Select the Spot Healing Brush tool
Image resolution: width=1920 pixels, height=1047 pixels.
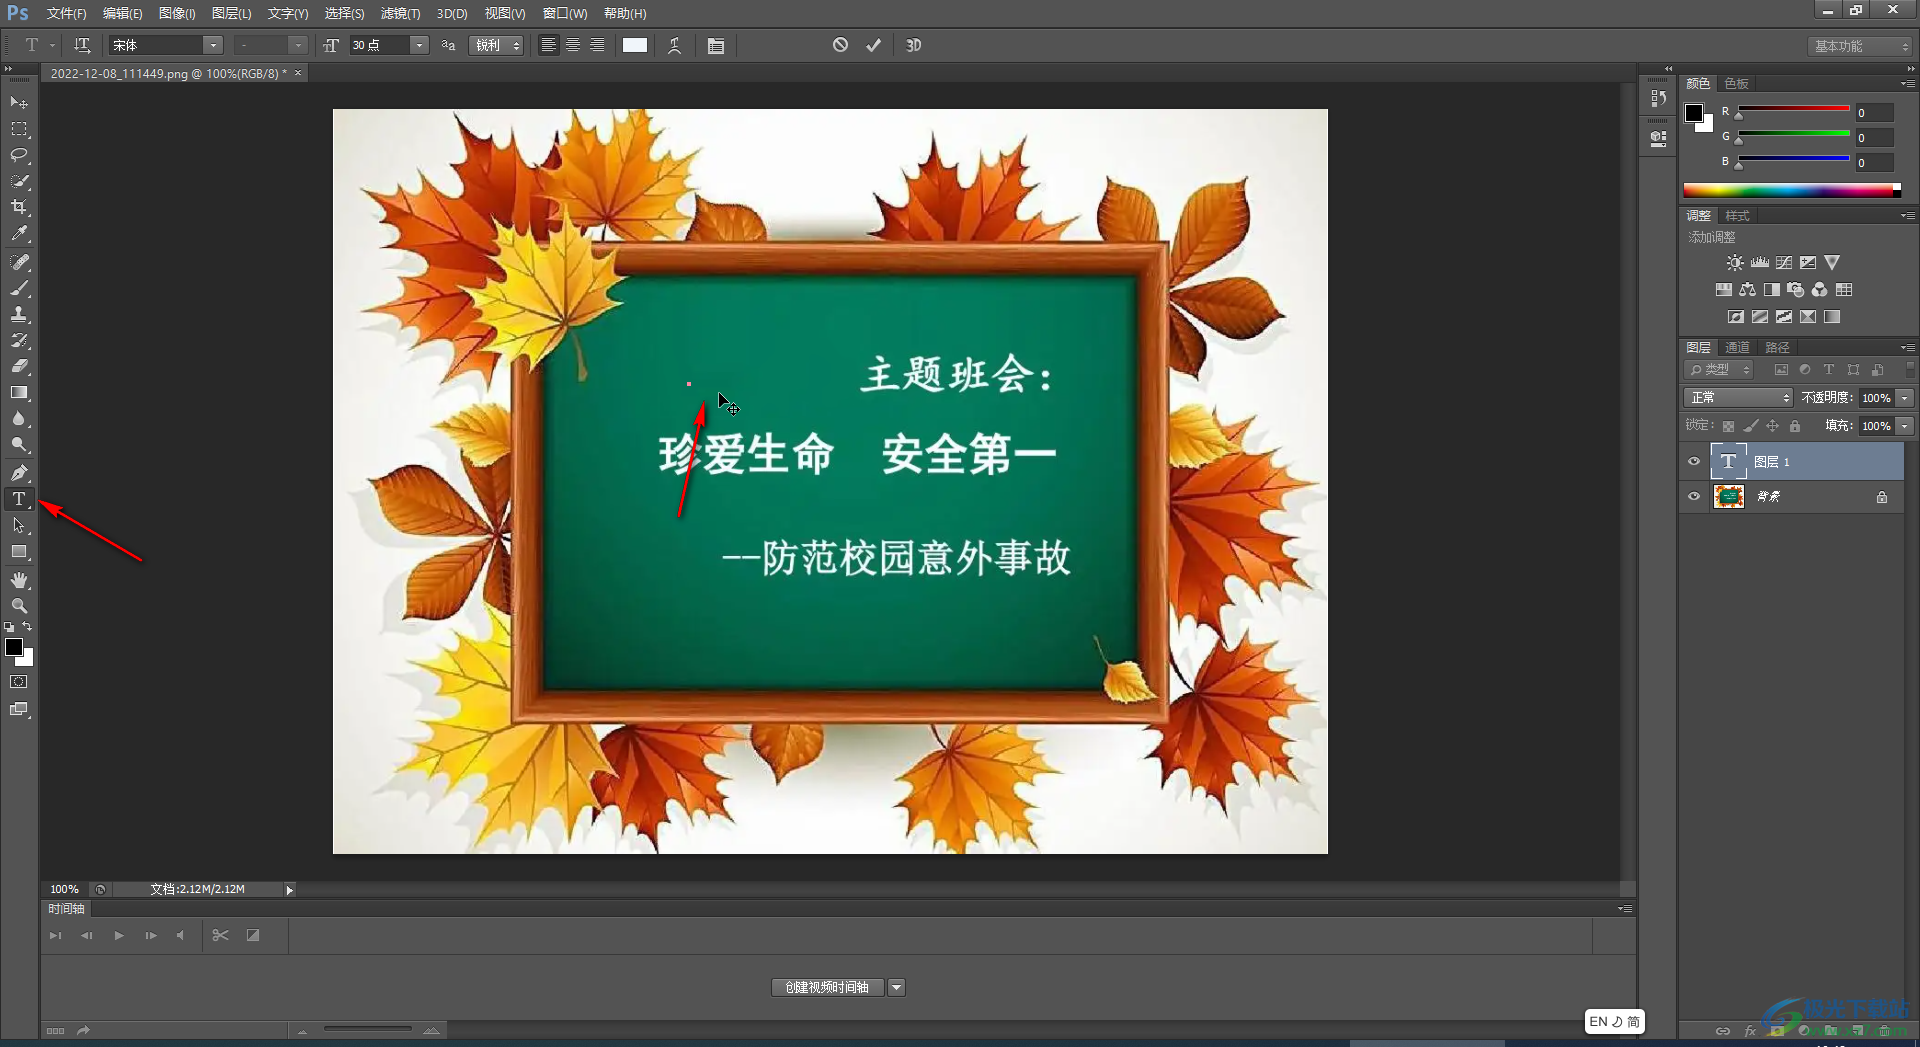pos(19,262)
